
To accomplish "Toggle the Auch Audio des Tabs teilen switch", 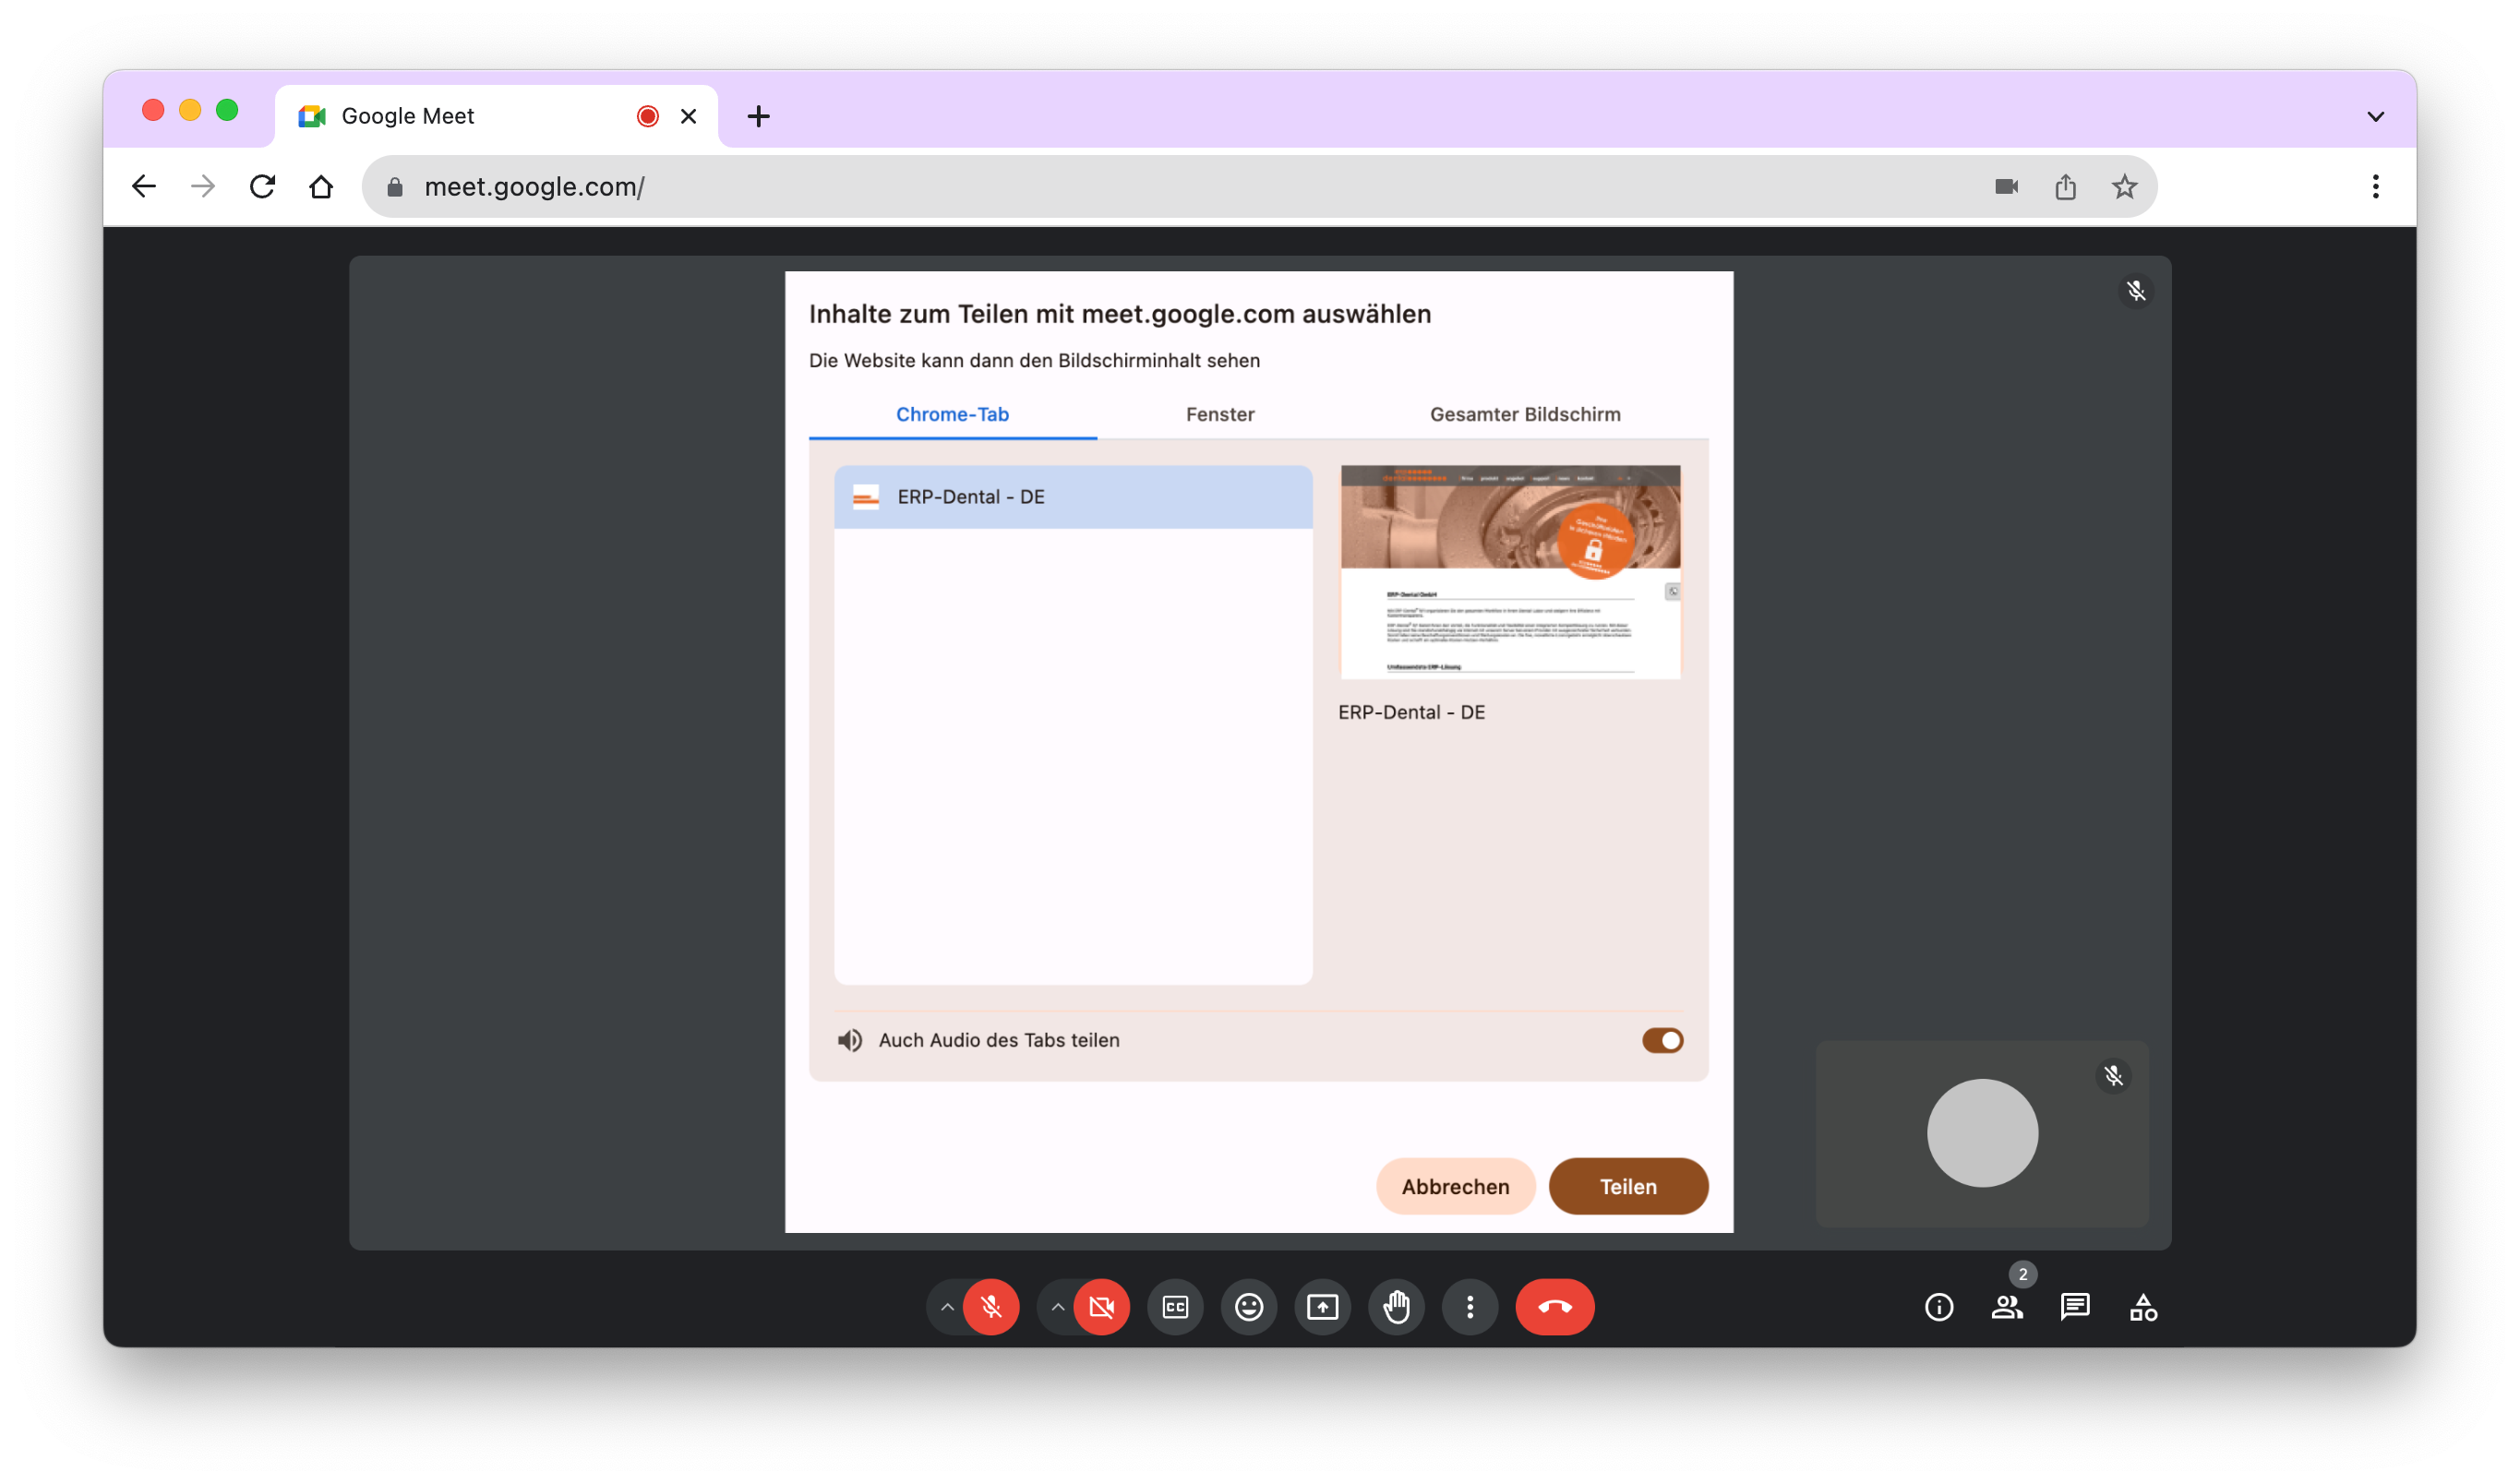I will [x=1662, y=1040].
